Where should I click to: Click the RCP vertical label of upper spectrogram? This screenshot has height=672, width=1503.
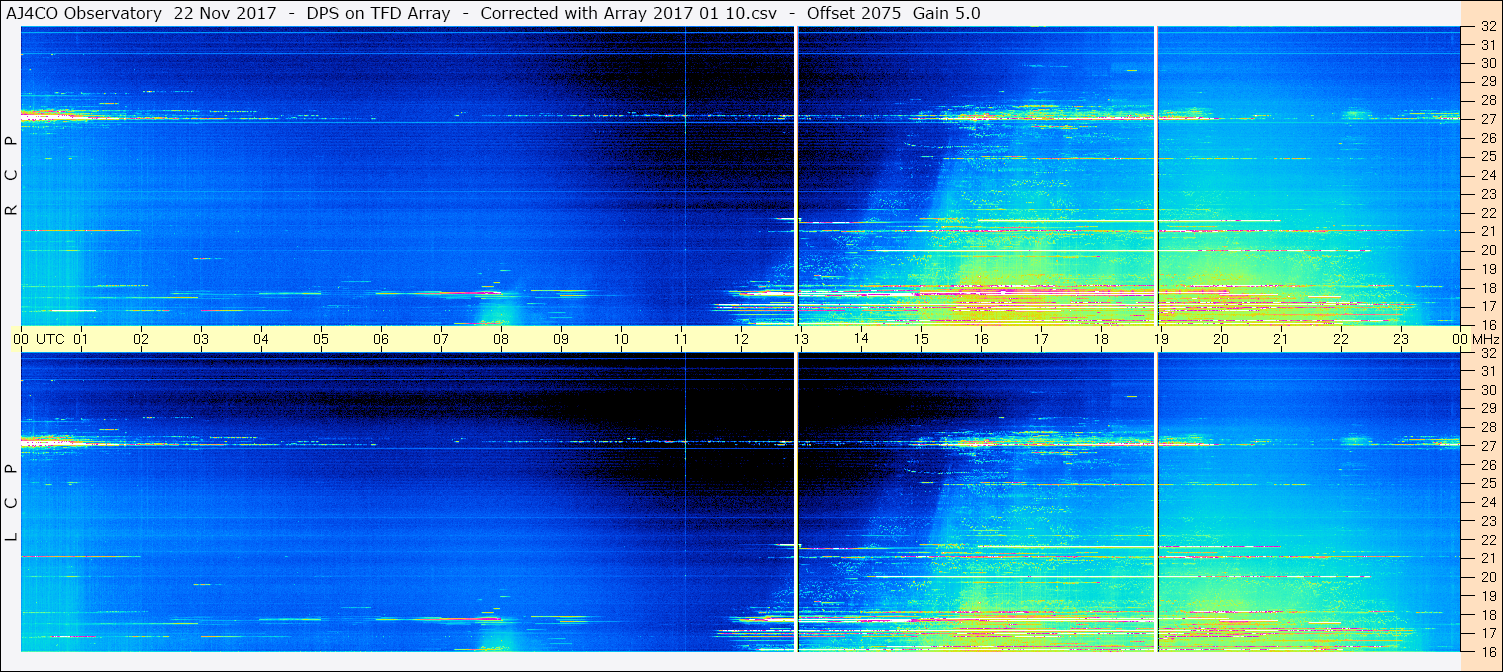point(12,176)
